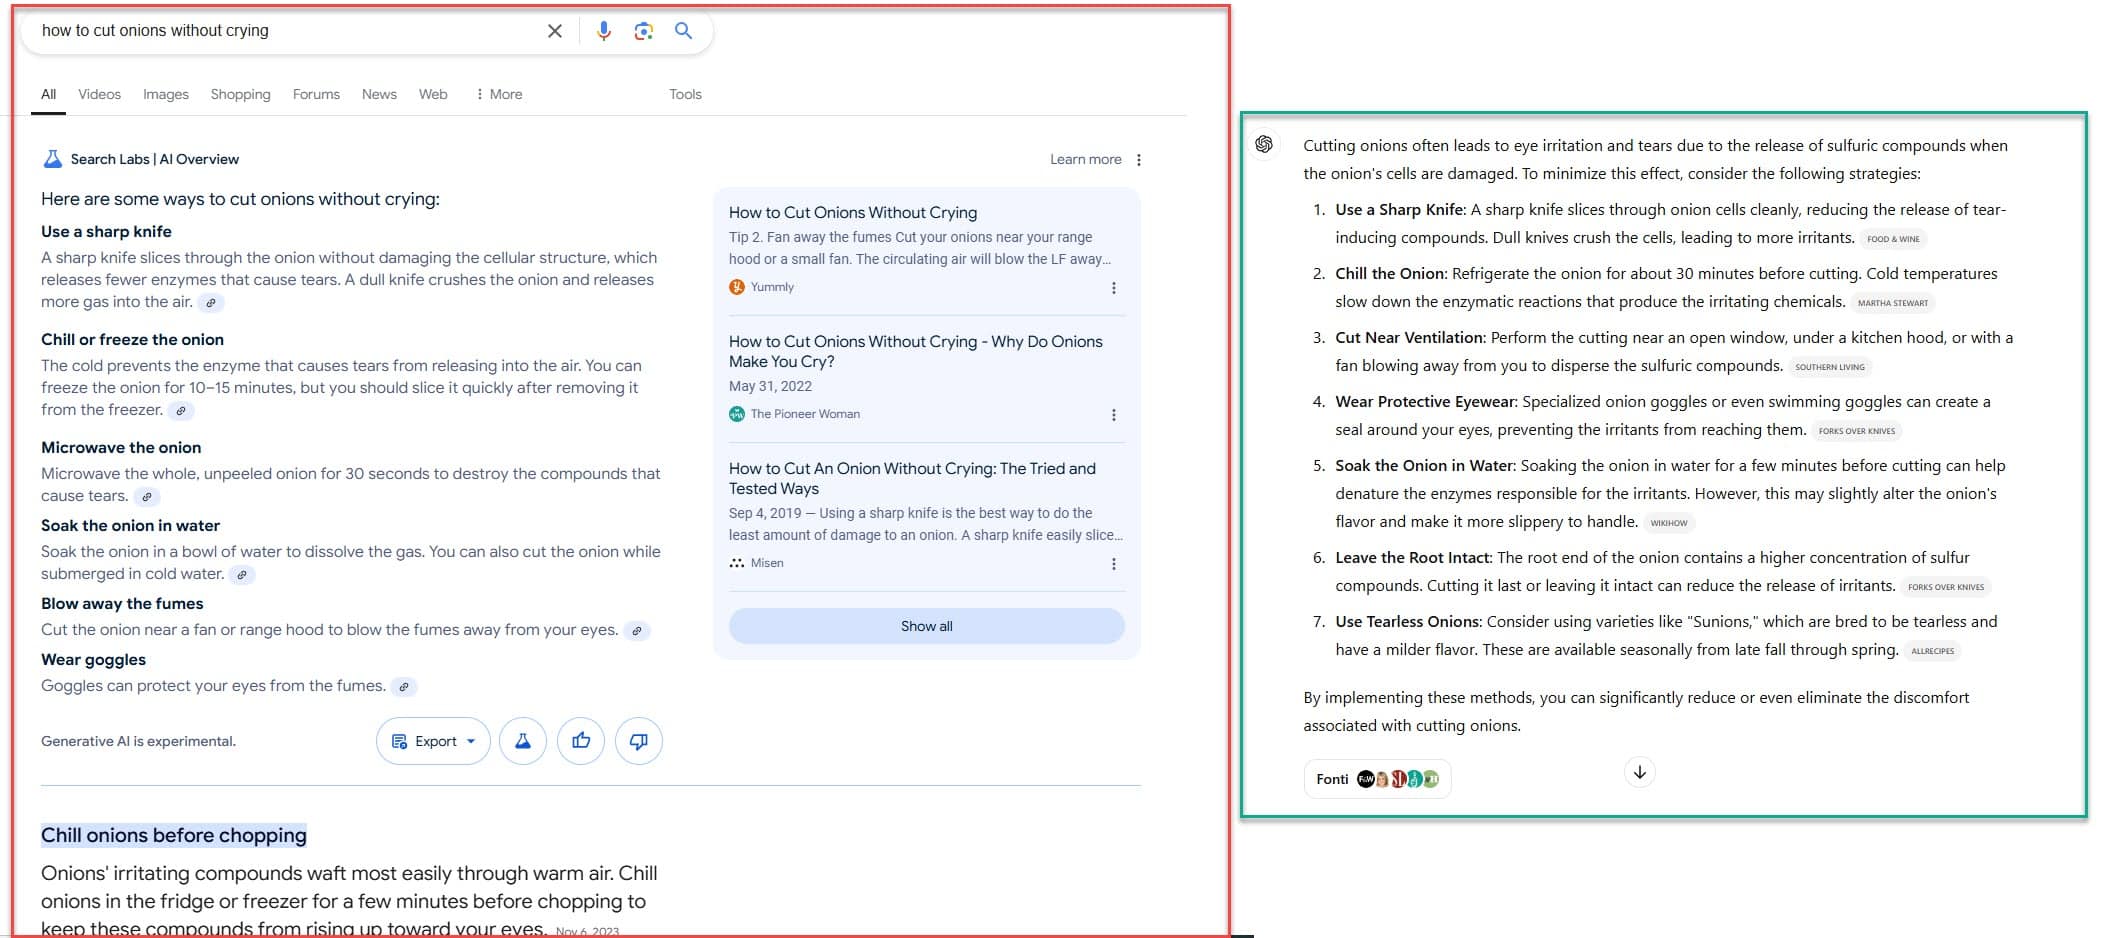
Task: Click the WIKIHOW citation chip
Action: click(x=1668, y=523)
